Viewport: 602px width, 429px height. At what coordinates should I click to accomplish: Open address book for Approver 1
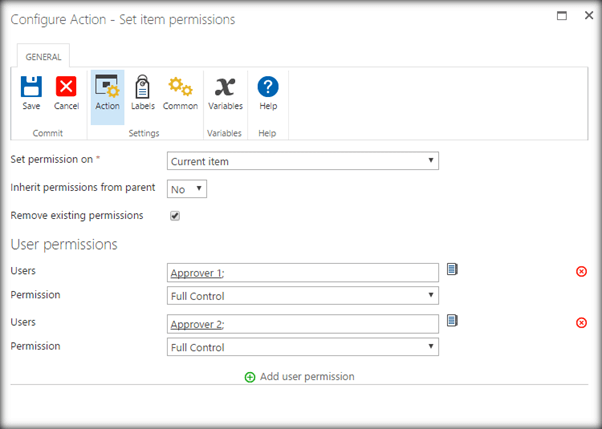(452, 269)
